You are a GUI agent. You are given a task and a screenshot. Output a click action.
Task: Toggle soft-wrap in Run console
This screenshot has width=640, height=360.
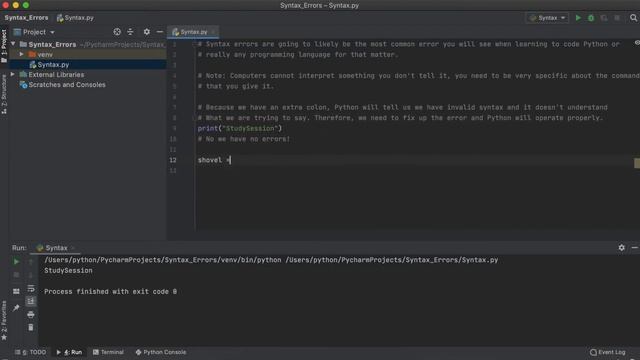[31, 289]
